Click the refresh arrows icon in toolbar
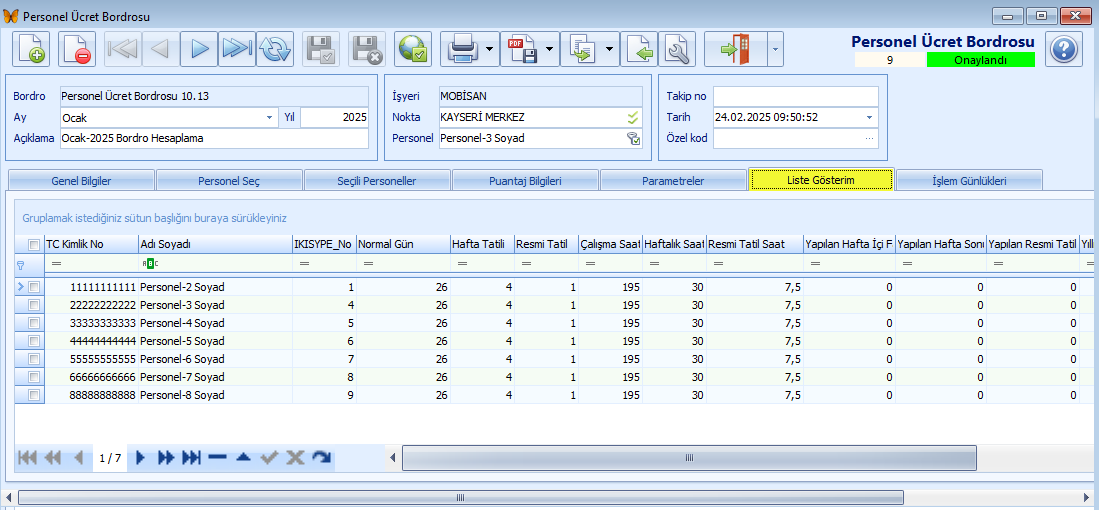This screenshot has width=1099, height=510. 275,49
